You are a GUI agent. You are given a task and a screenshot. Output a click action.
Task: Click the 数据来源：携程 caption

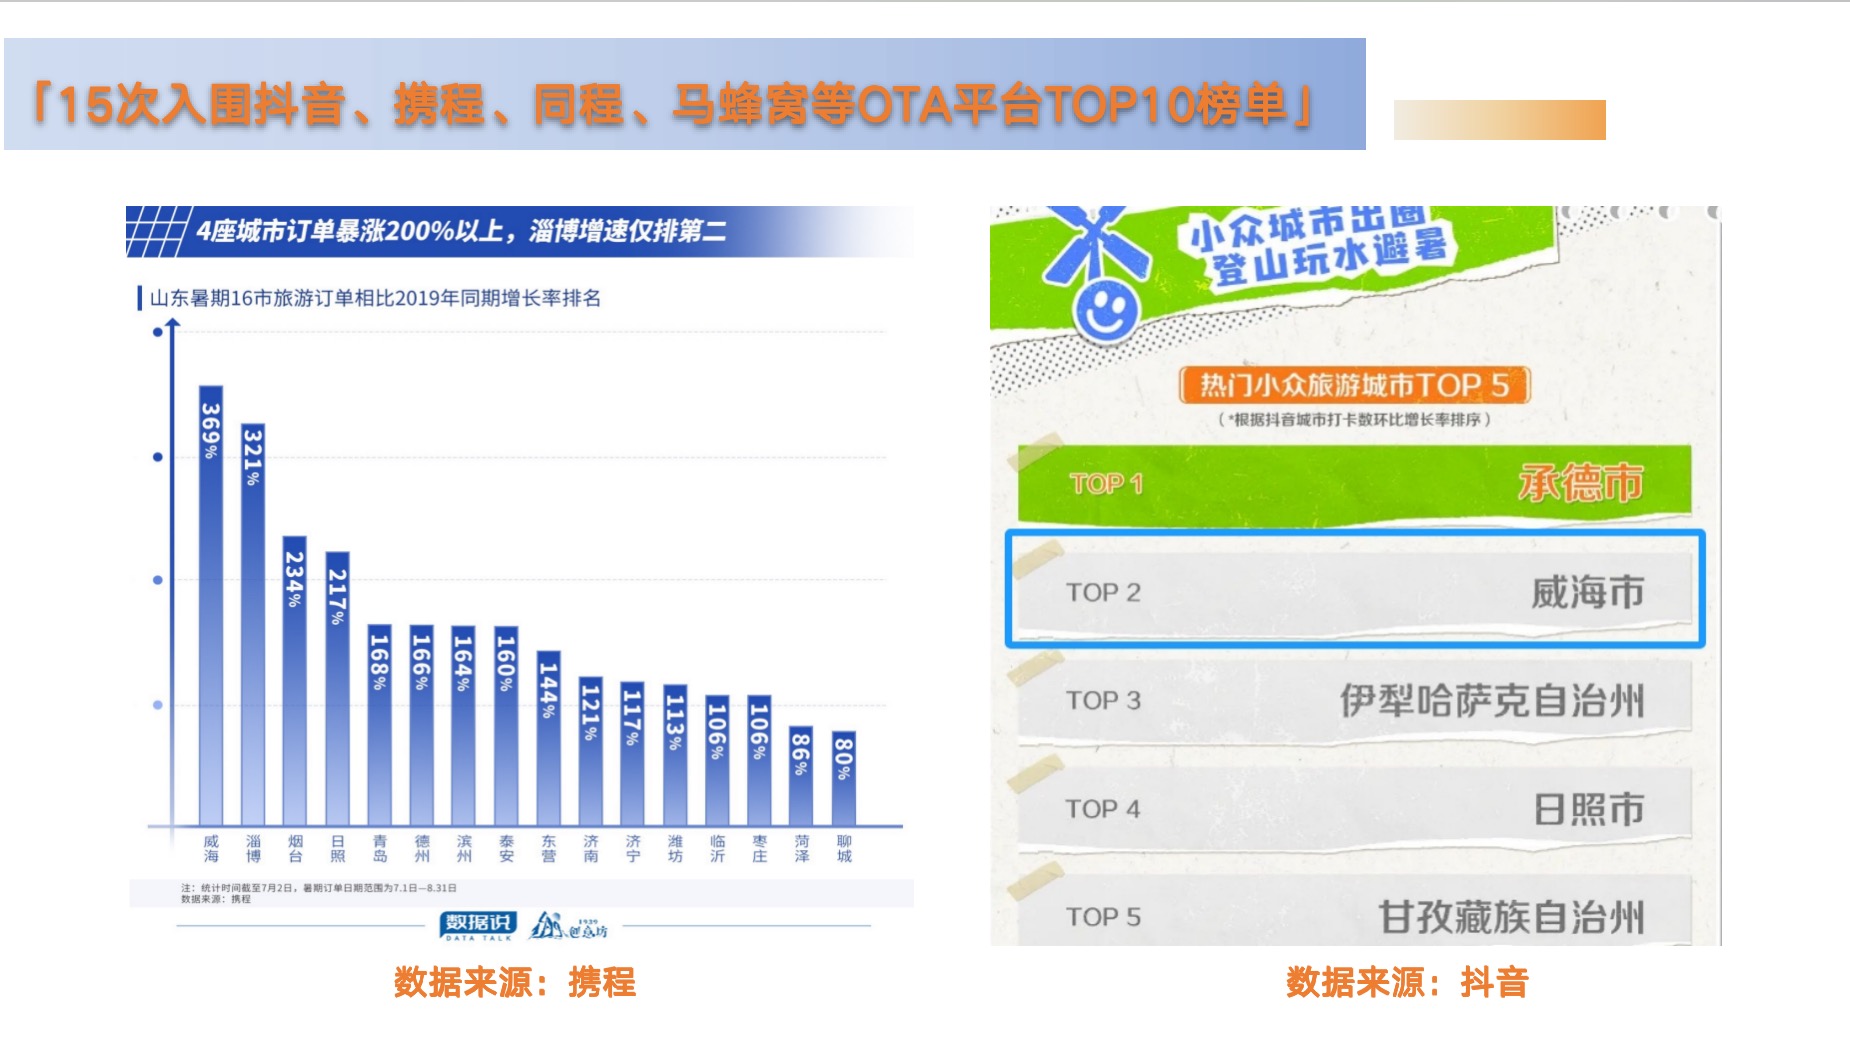tap(514, 982)
